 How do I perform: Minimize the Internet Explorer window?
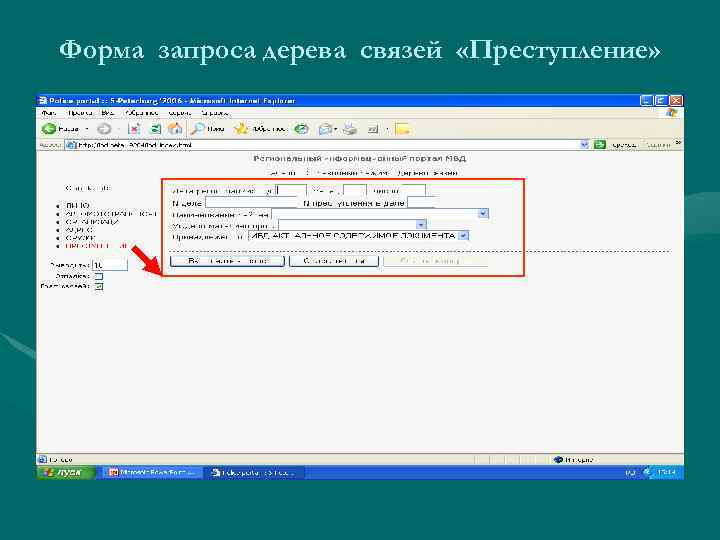pos(647,101)
